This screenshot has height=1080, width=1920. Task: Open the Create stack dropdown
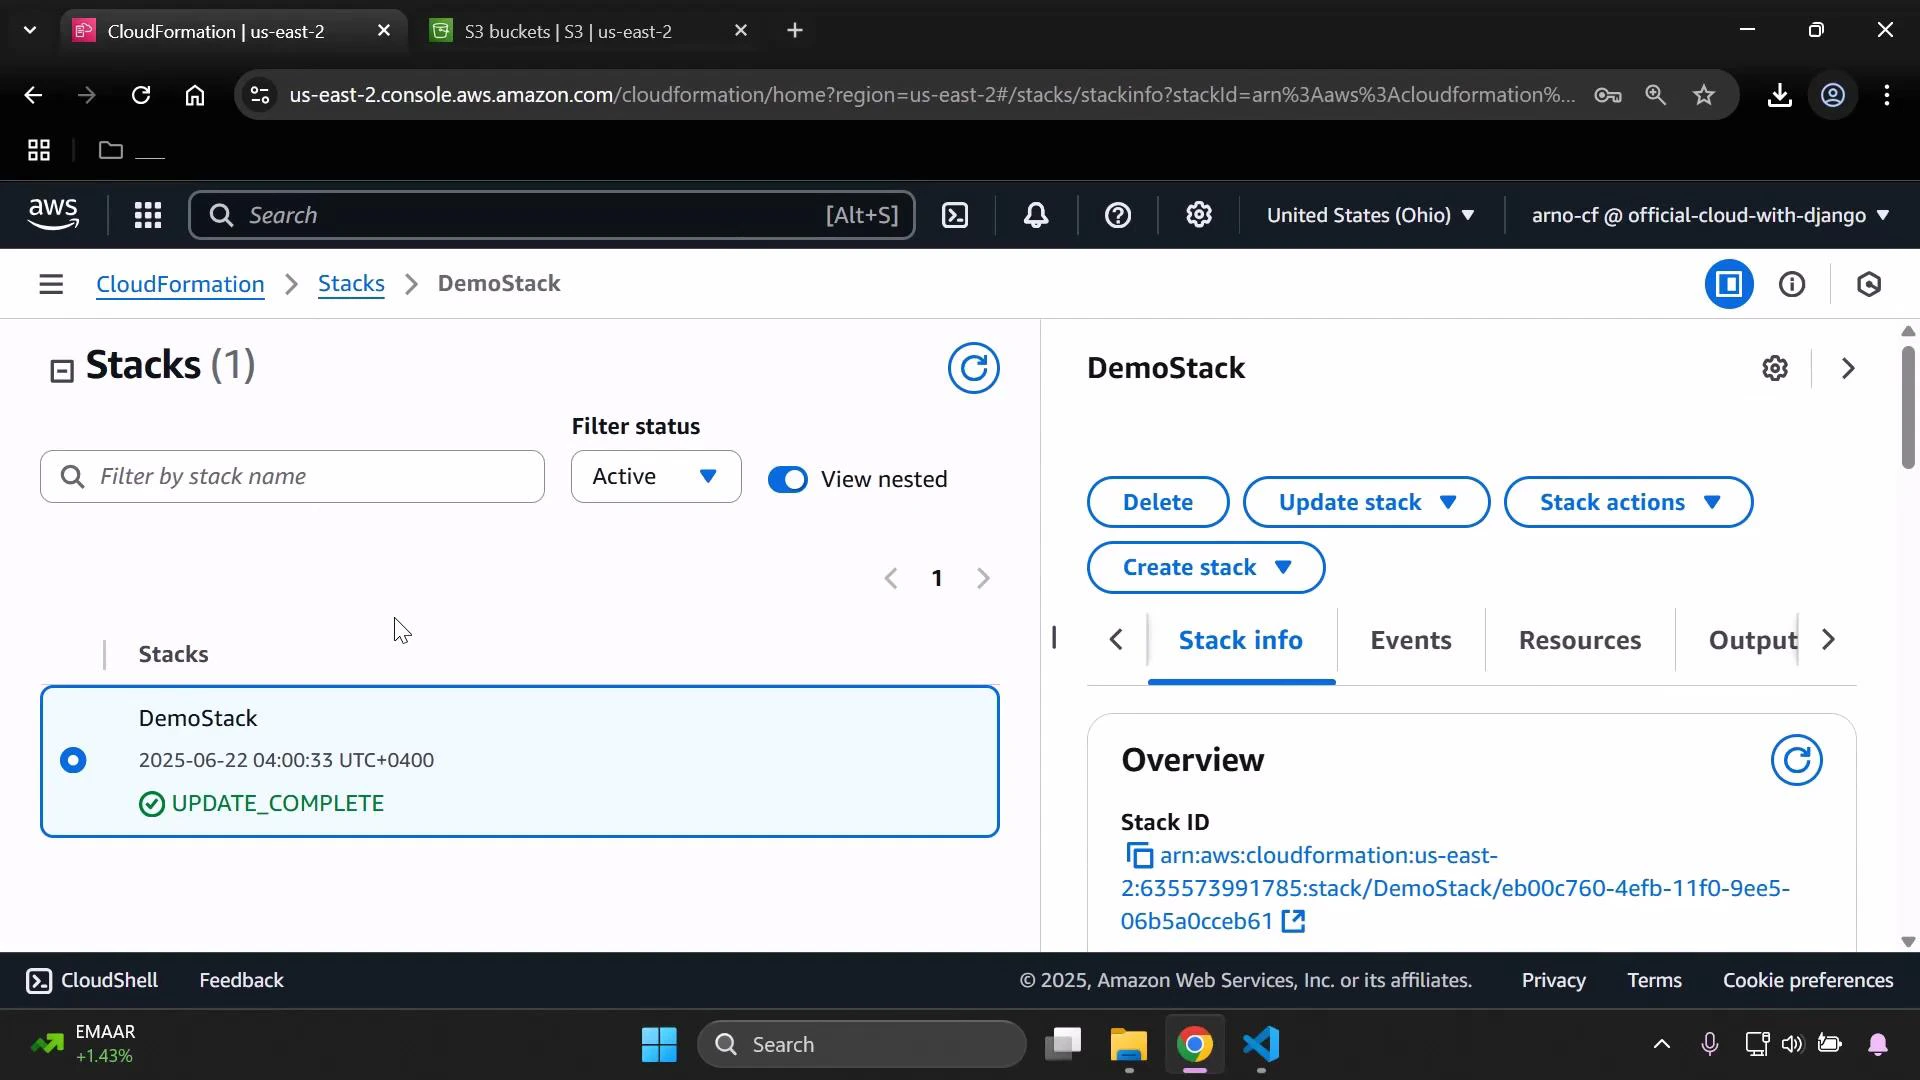click(1205, 567)
